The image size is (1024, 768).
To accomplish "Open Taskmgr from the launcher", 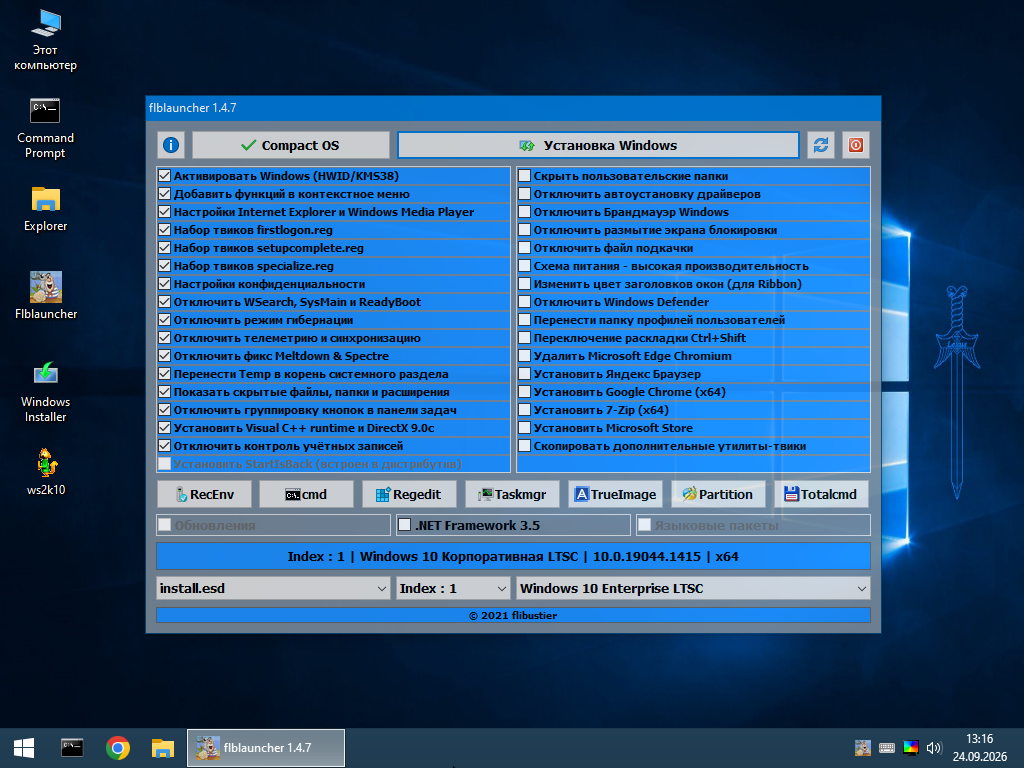I will [x=512, y=494].
